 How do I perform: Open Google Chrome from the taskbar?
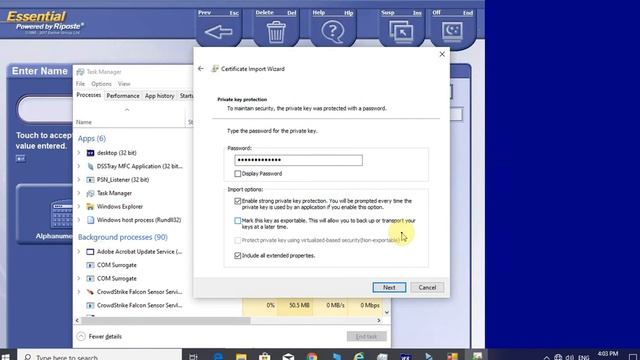click(312, 356)
